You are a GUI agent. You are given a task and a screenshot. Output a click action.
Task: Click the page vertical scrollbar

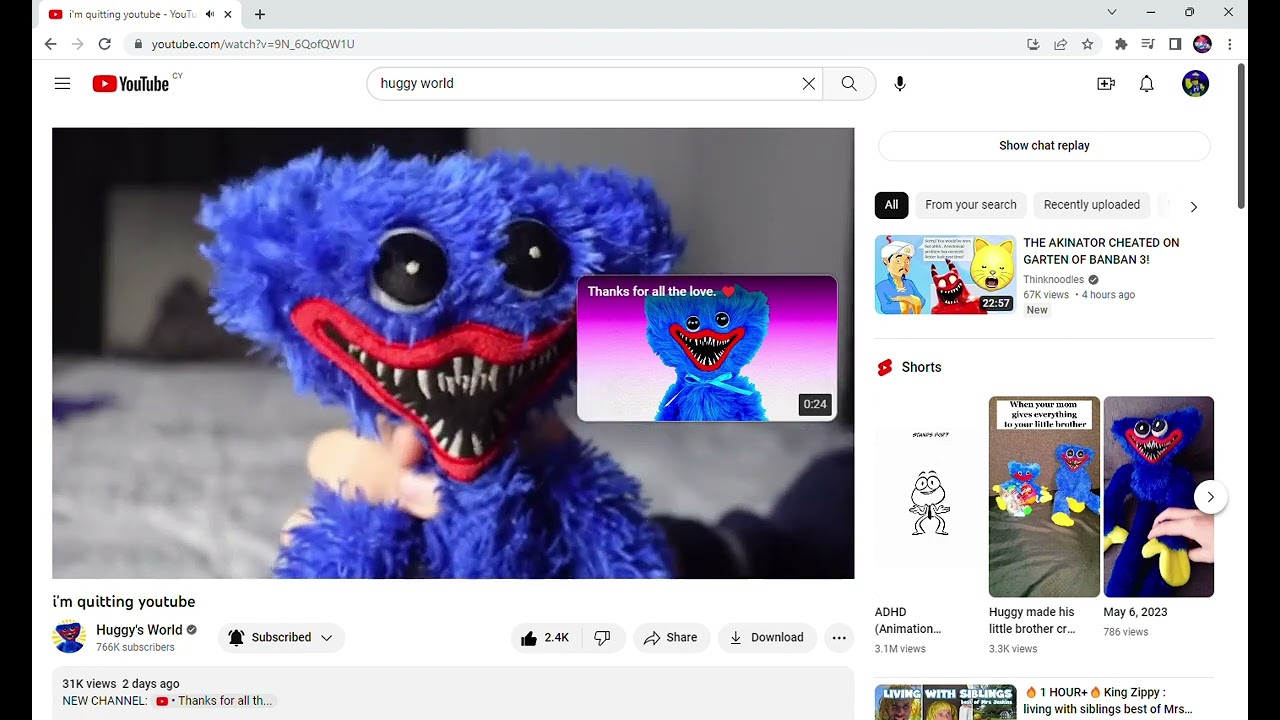[1241, 136]
